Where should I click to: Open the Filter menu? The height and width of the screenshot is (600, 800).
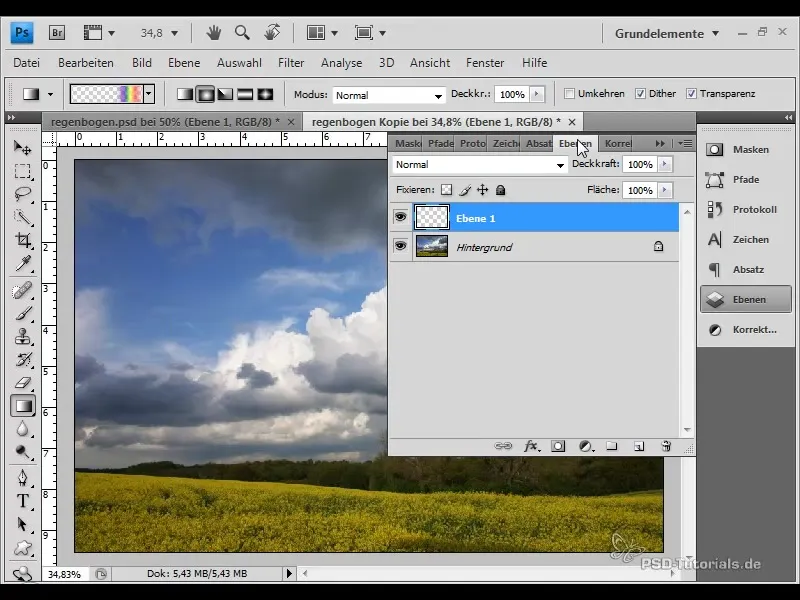pyautogui.click(x=291, y=63)
